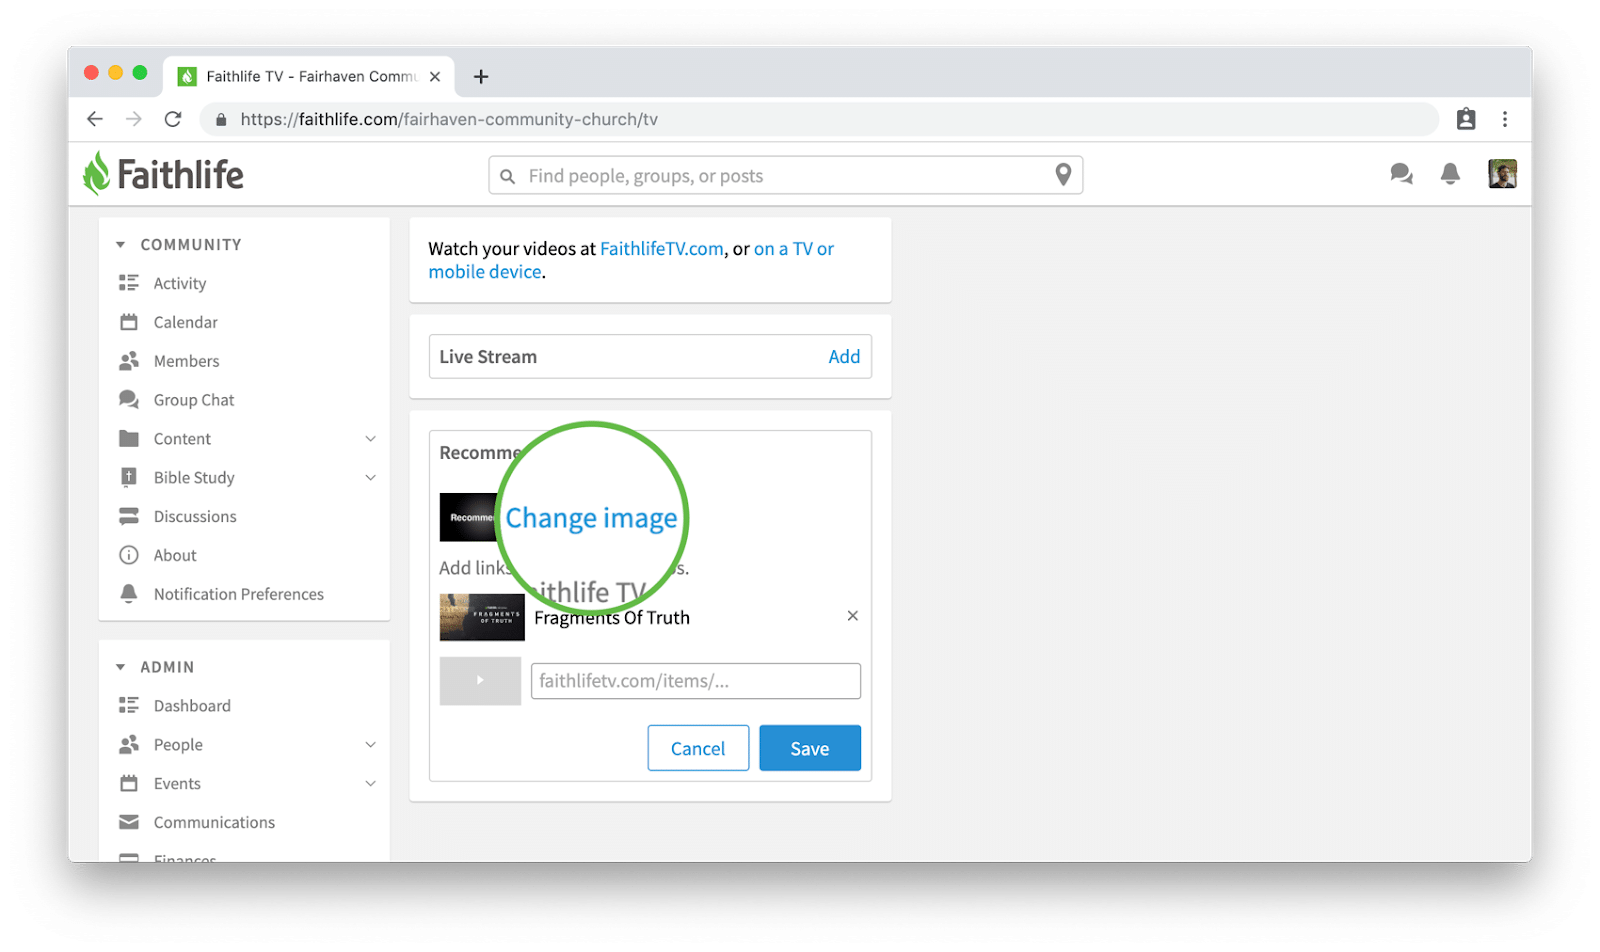Click the 'Fragments Of Truth' title text
This screenshot has width=1600, height=952.
click(612, 618)
